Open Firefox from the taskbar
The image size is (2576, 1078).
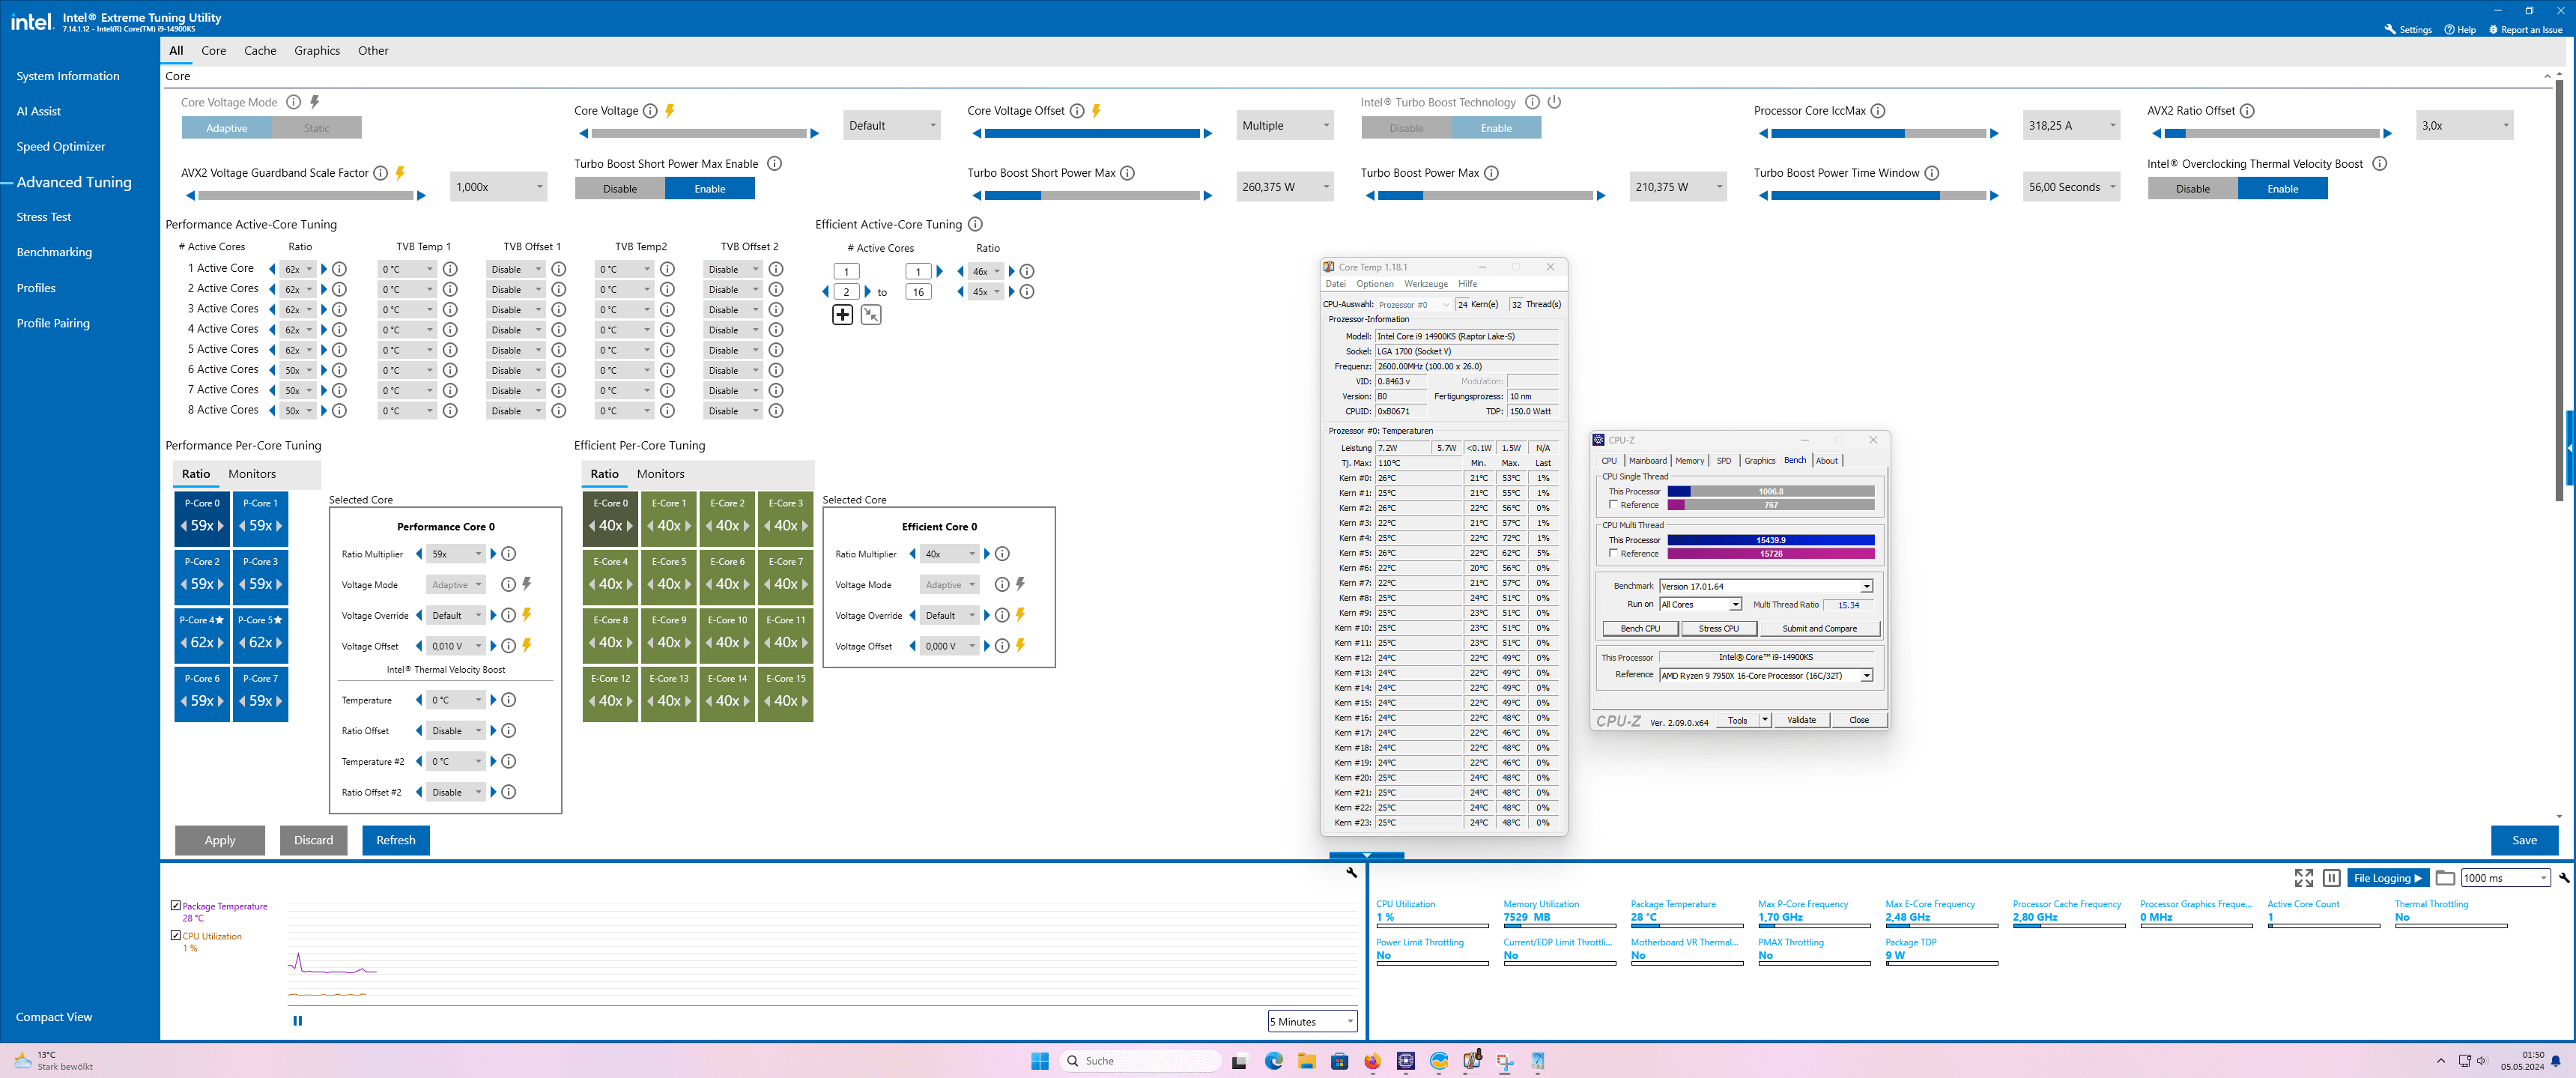(x=1372, y=1061)
